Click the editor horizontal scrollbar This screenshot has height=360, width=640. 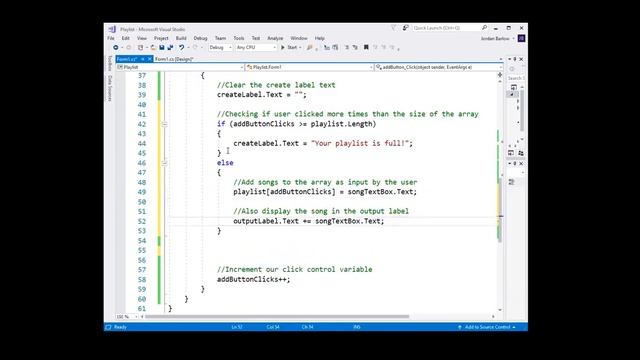point(278,316)
